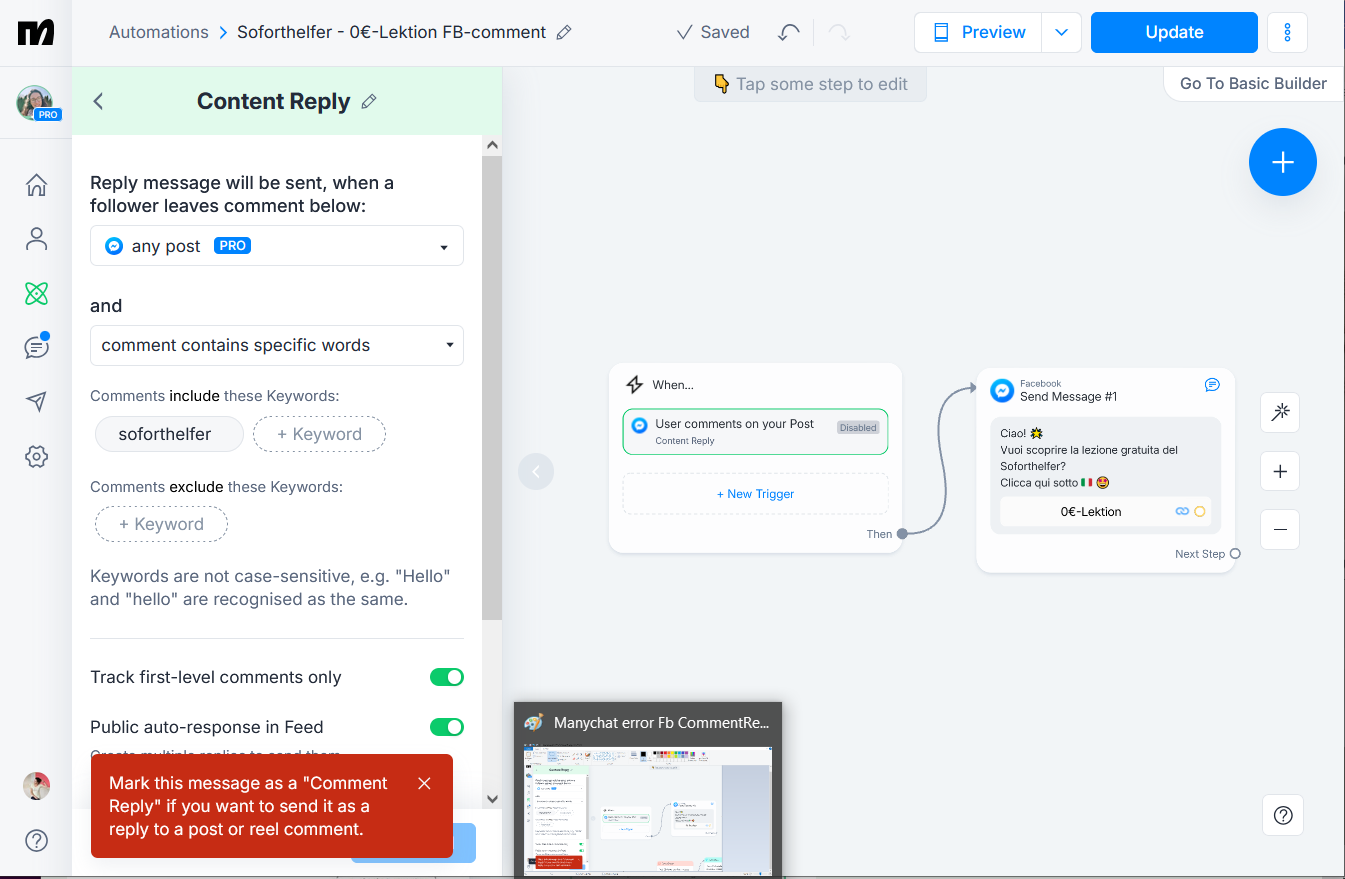Open Contacts from the sidebar
The width and height of the screenshot is (1345, 879).
click(36, 239)
